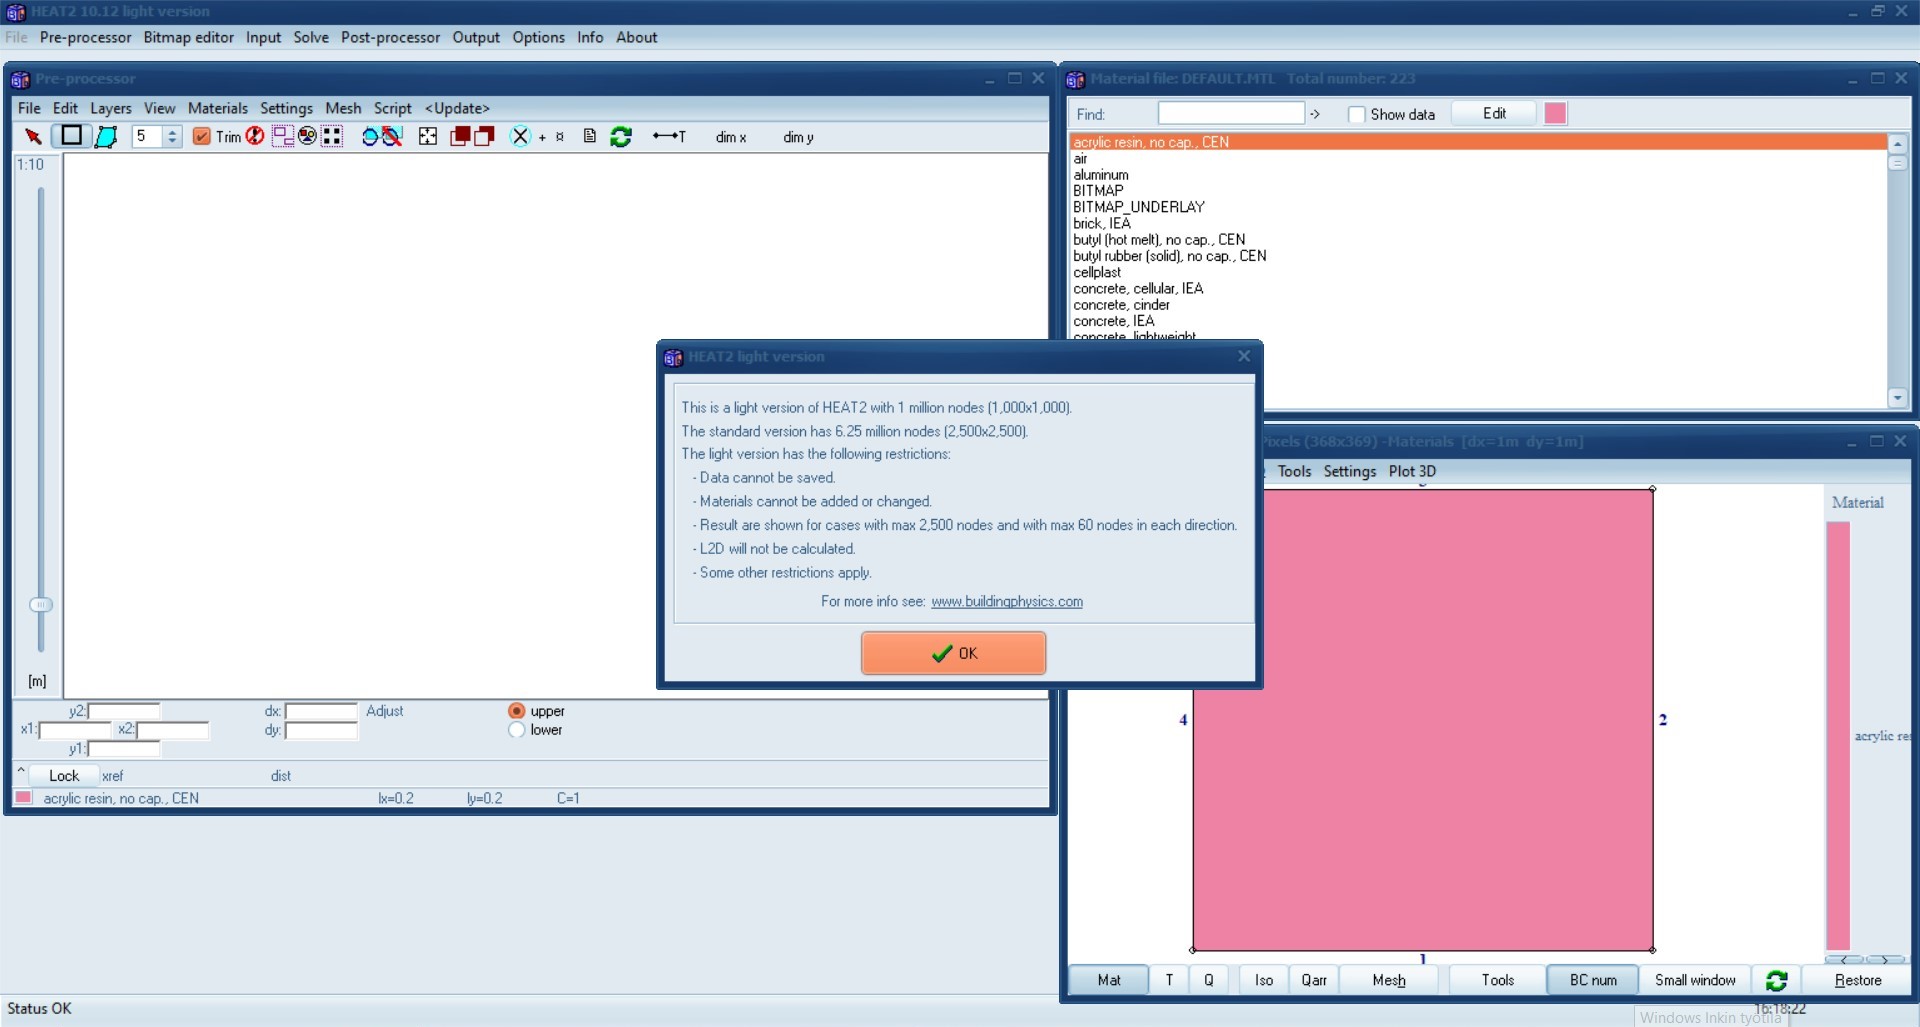
Task: Select 'concrete, cinder' in the materials list
Action: click(1477, 305)
